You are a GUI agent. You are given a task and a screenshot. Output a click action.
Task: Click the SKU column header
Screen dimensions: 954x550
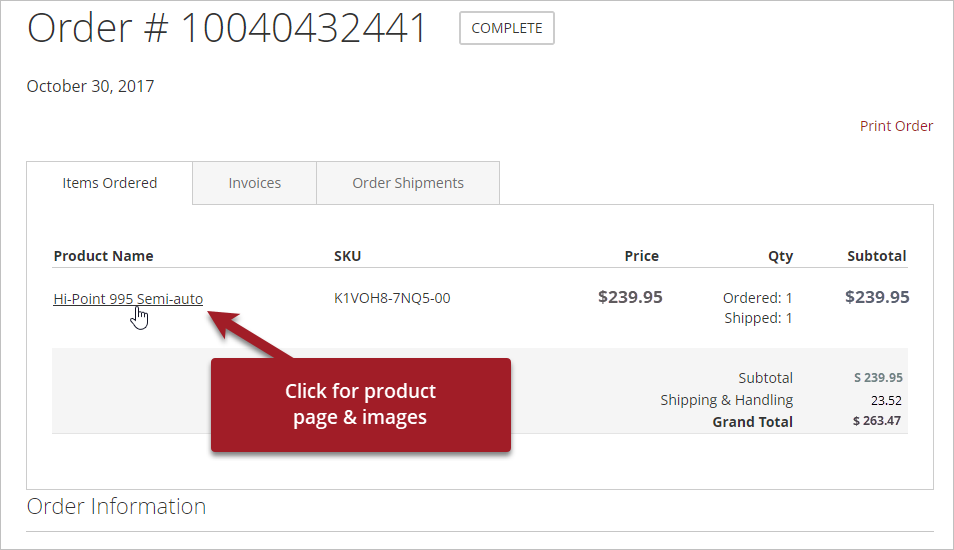tap(347, 256)
